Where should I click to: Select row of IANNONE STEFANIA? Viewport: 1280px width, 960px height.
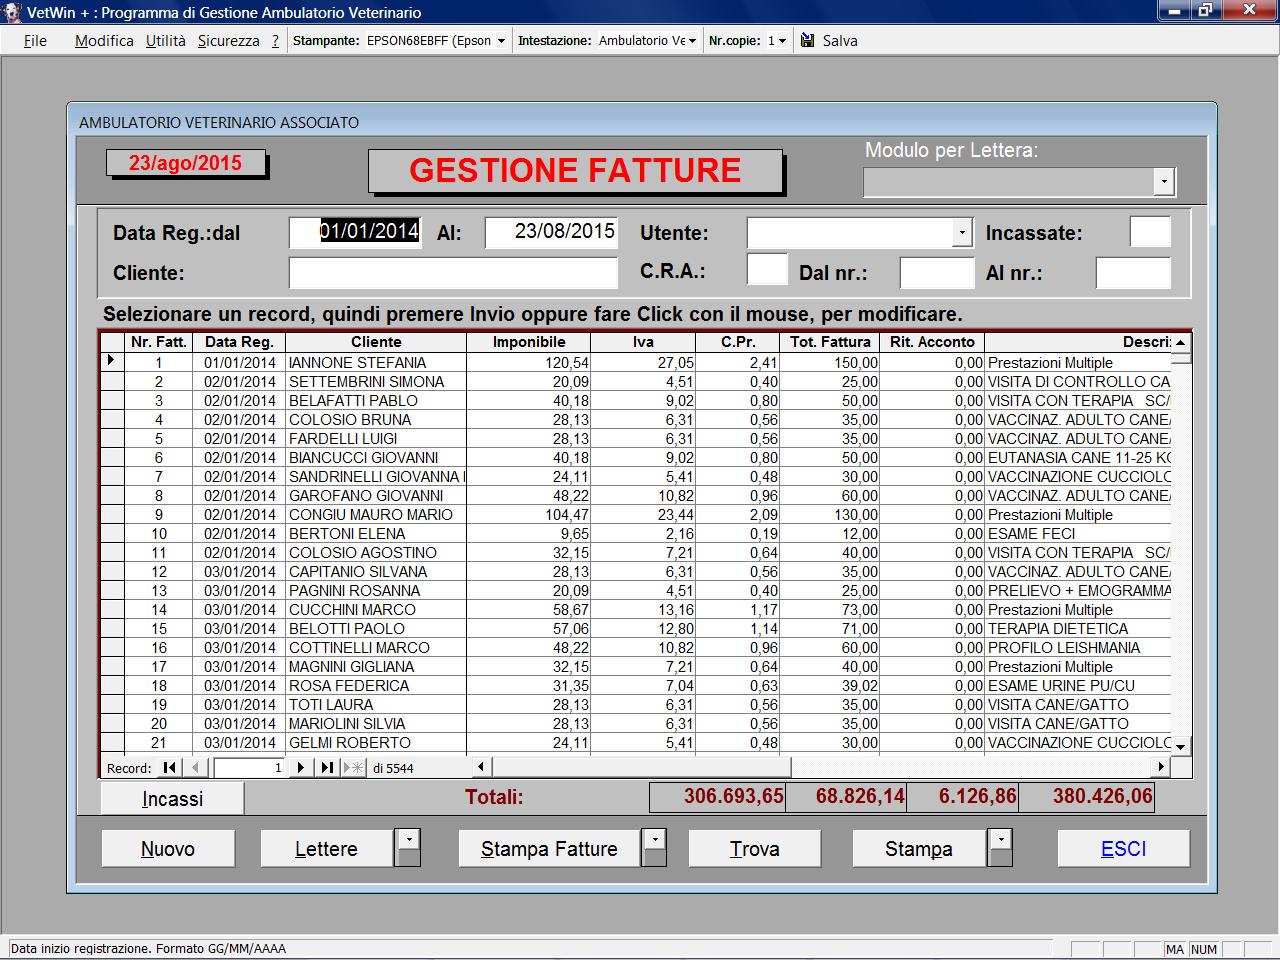[x=635, y=363]
